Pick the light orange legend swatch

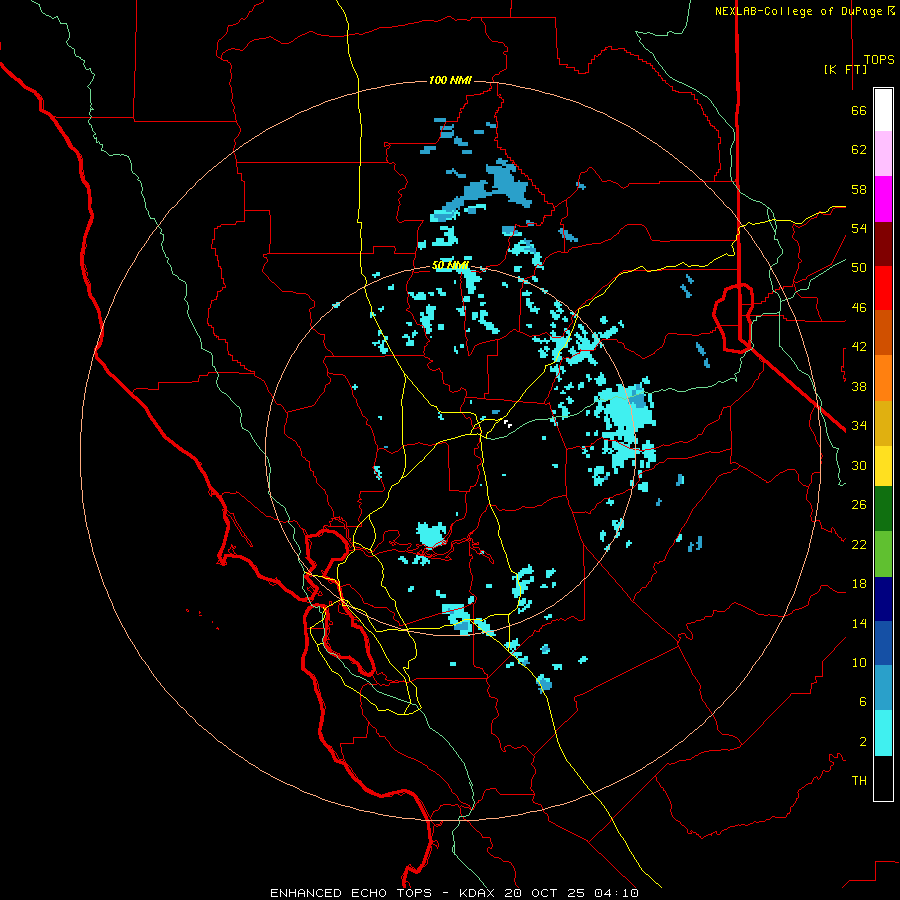click(x=883, y=378)
